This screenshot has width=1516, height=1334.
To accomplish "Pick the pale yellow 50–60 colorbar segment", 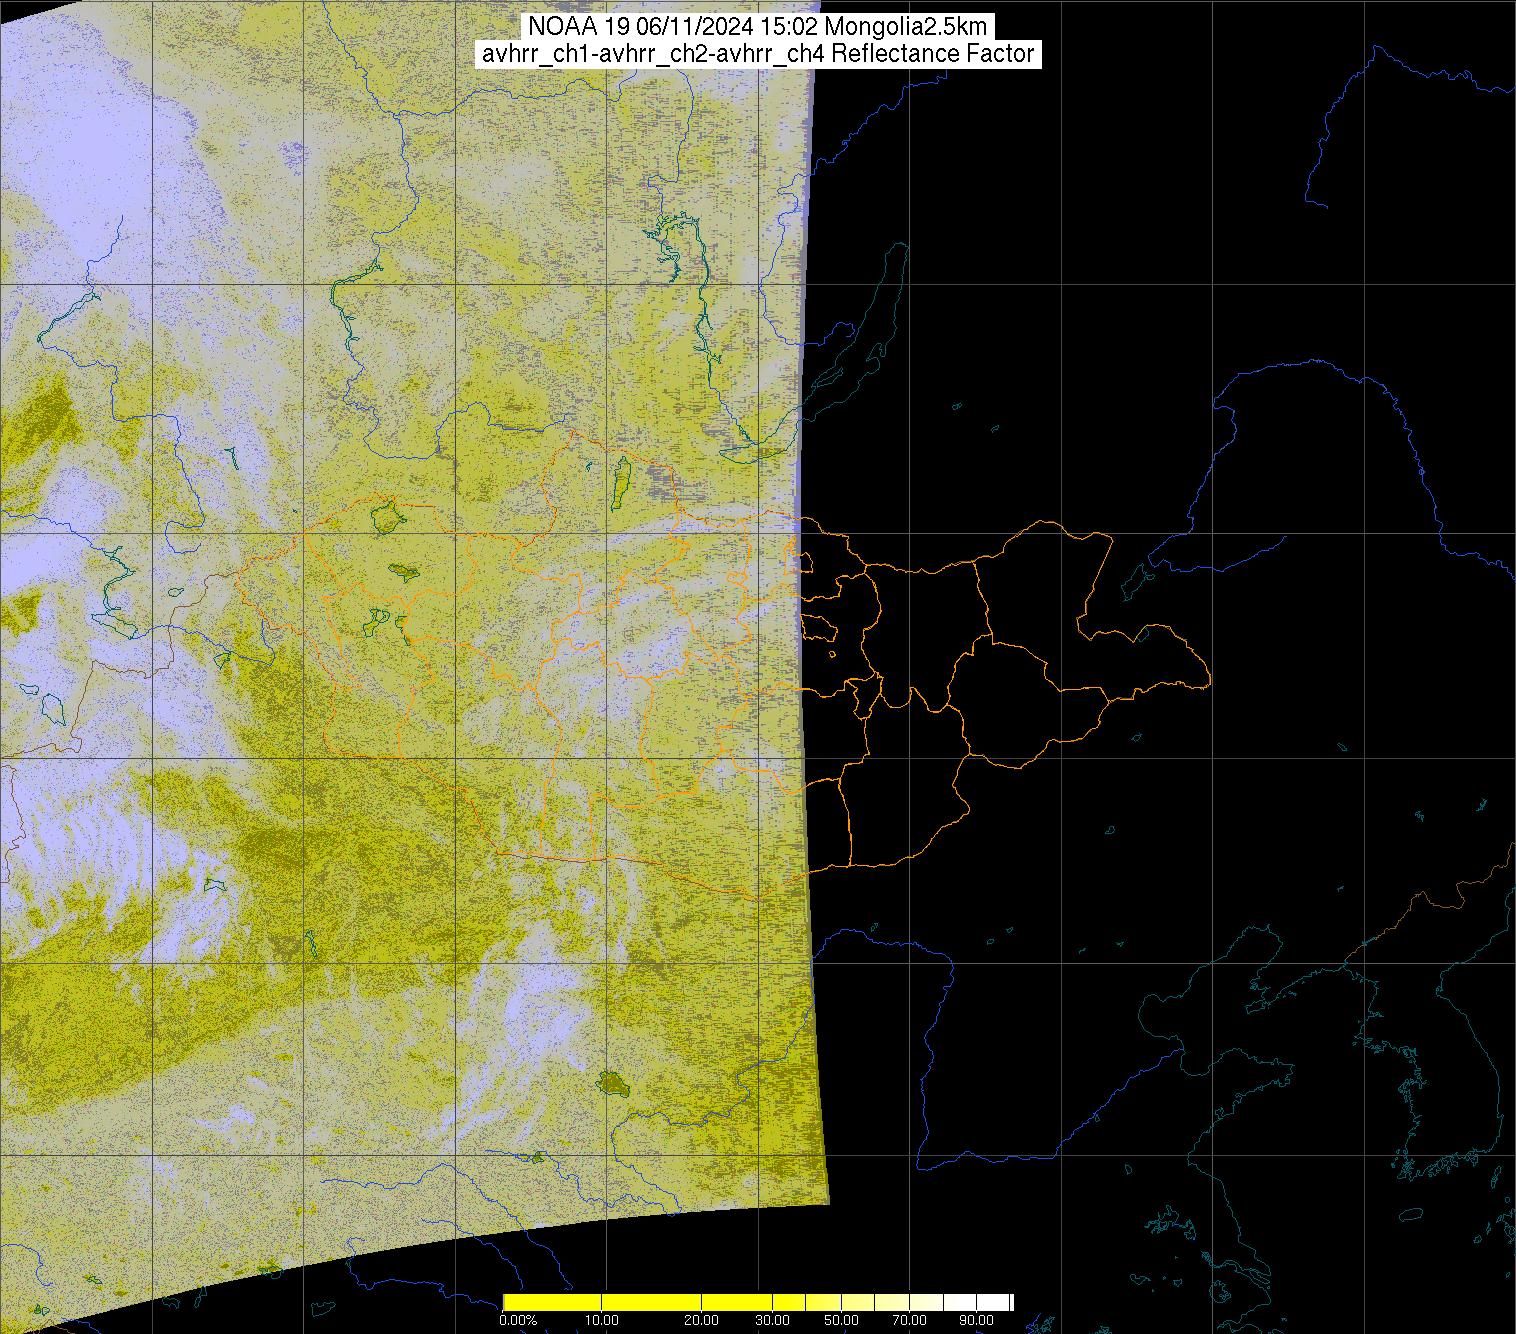I will tap(858, 1302).
